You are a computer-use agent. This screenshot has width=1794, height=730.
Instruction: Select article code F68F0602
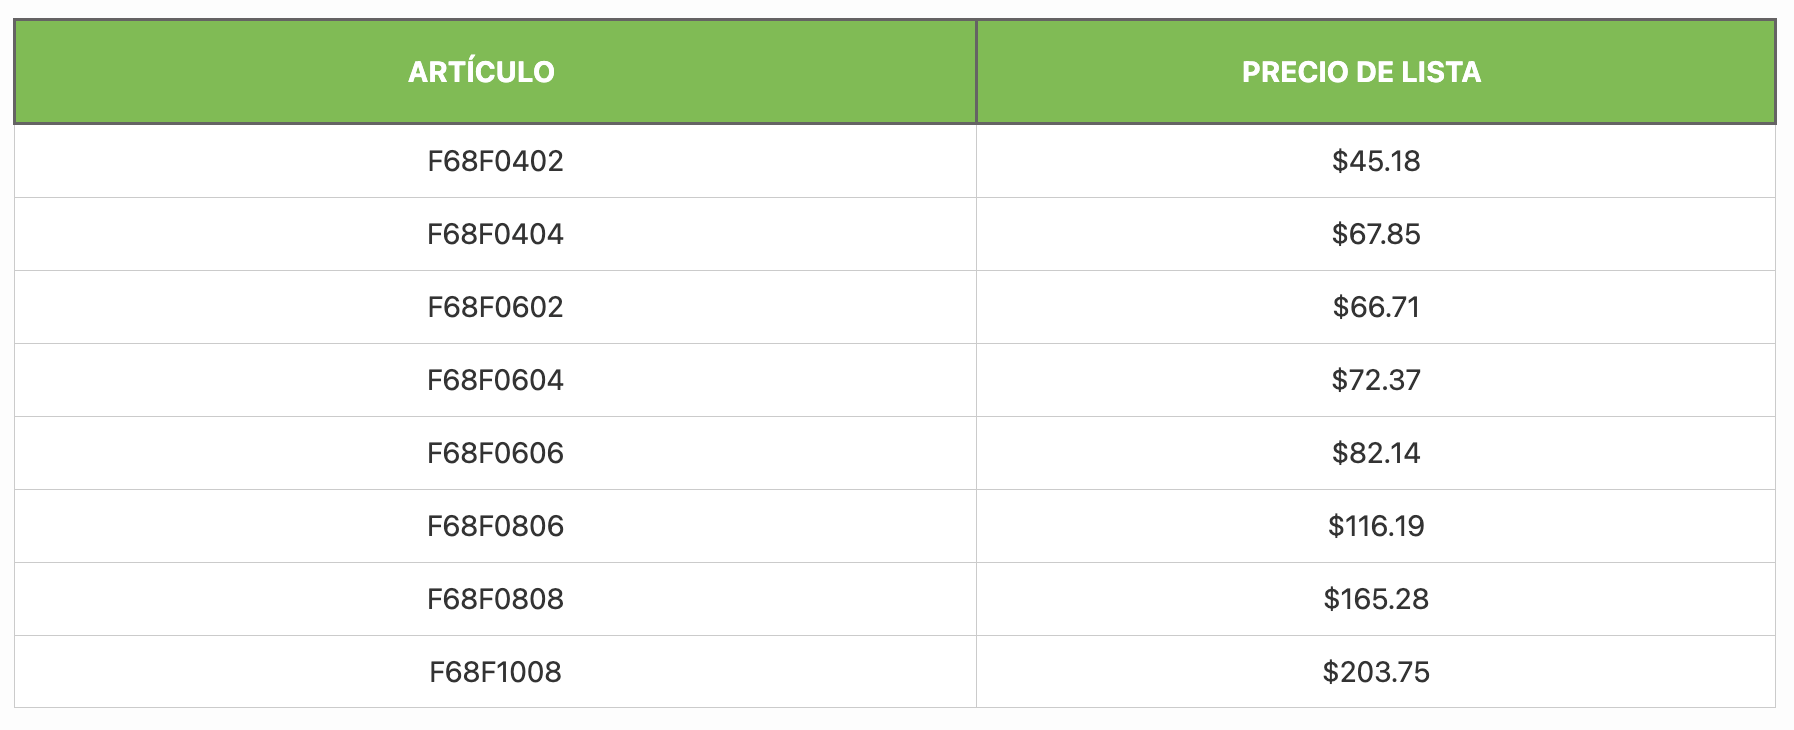tap(495, 307)
